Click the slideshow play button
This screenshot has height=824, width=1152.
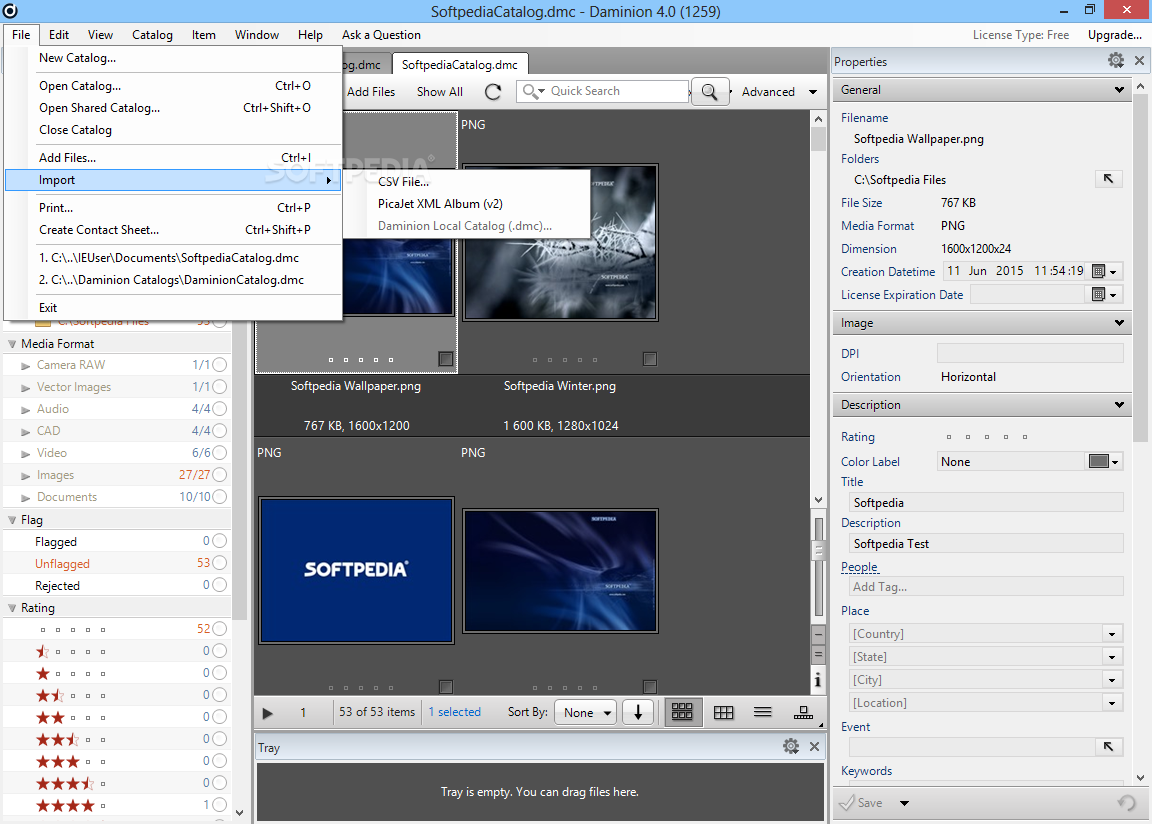tap(267, 713)
